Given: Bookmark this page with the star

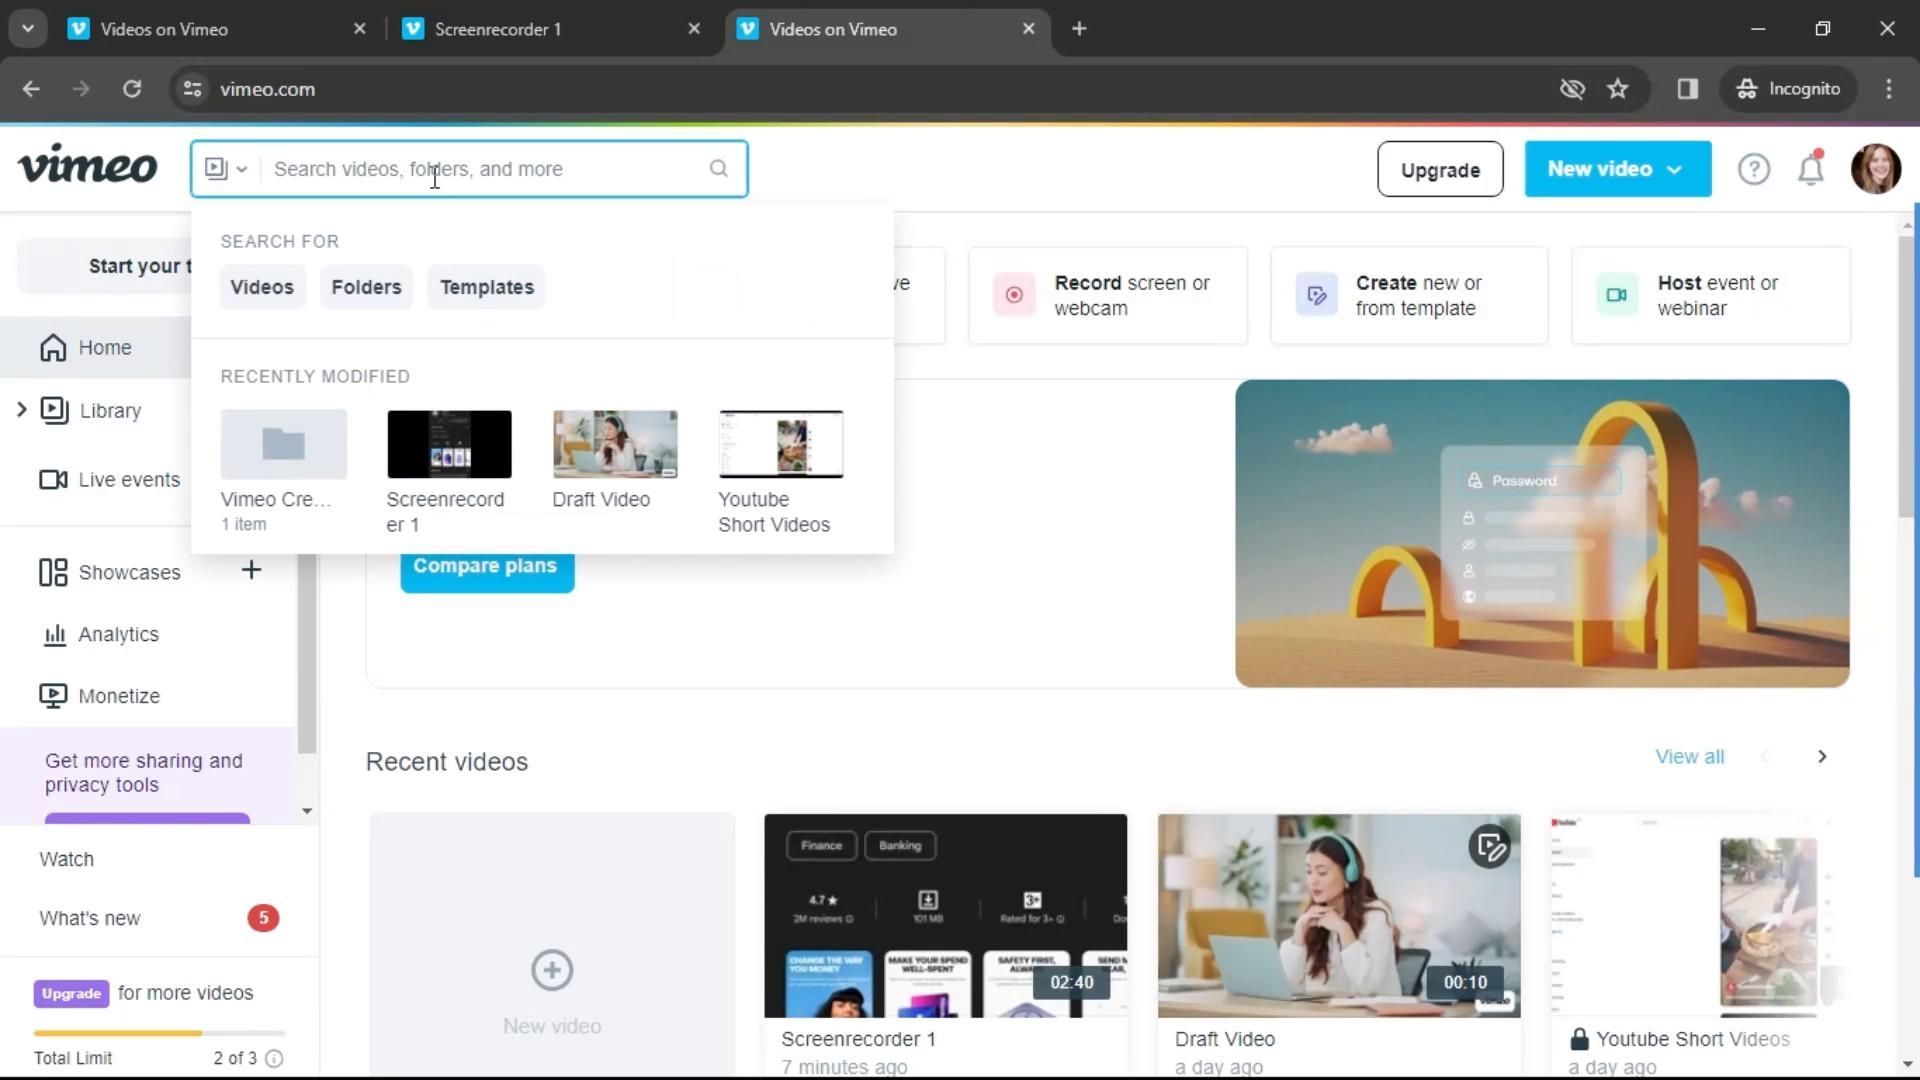Looking at the screenshot, I should coord(1617,89).
